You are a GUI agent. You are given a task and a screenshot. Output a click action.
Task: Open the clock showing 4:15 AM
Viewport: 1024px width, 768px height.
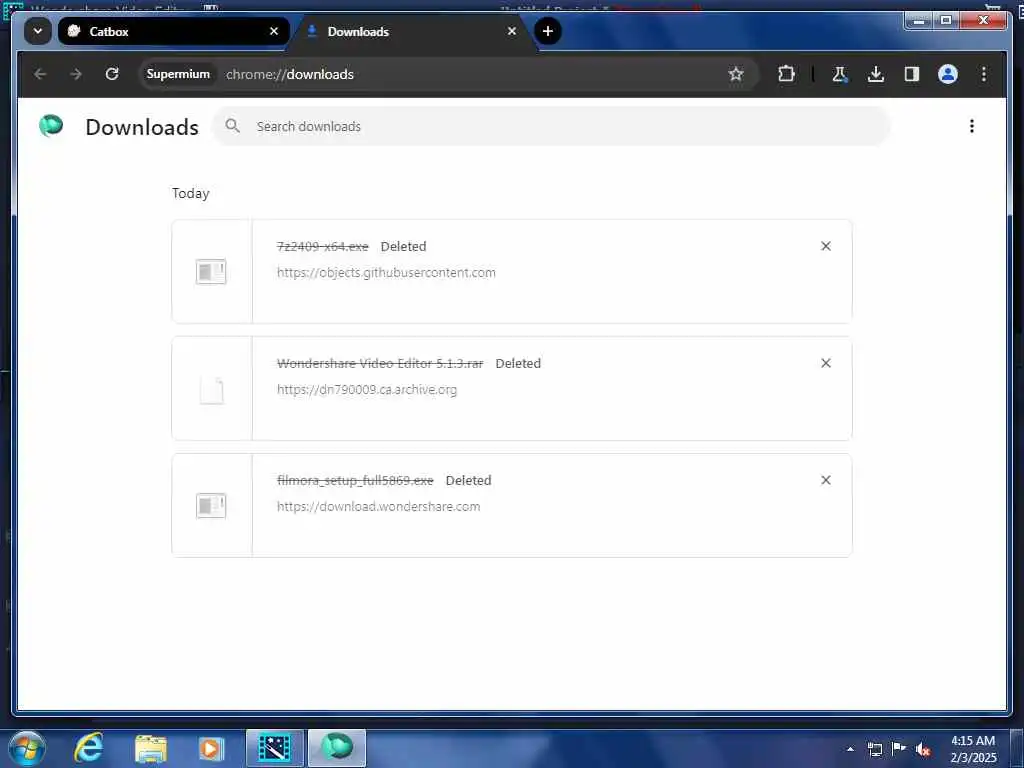(x=973, y=749)
